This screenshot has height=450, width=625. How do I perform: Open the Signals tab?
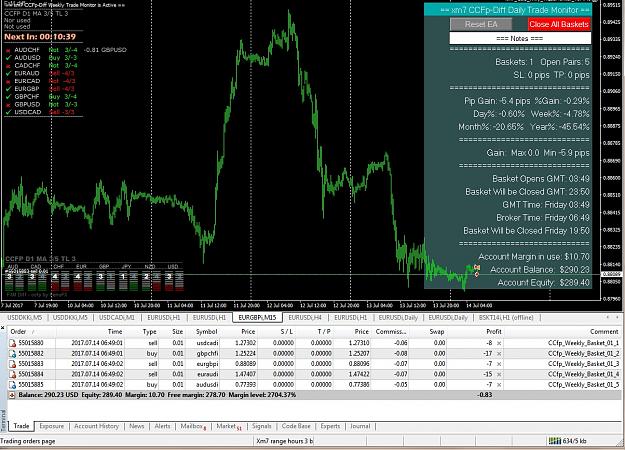tap(261, 426)
